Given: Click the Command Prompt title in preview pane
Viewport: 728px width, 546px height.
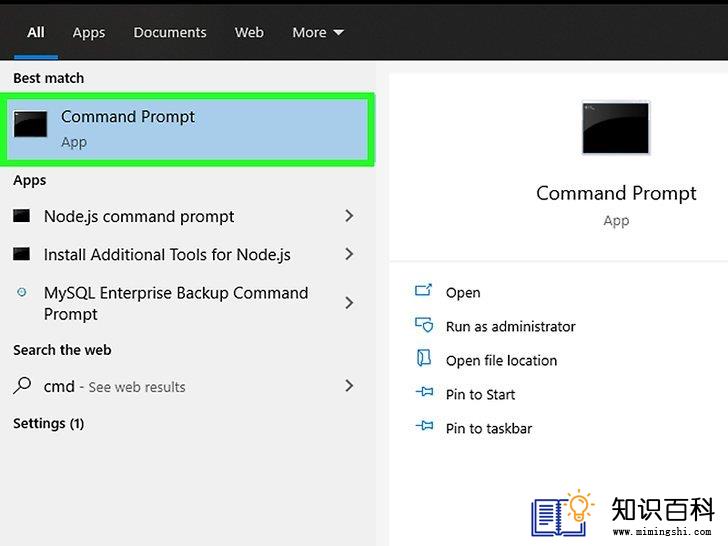Looking at the screenshot, I should 616,193.
